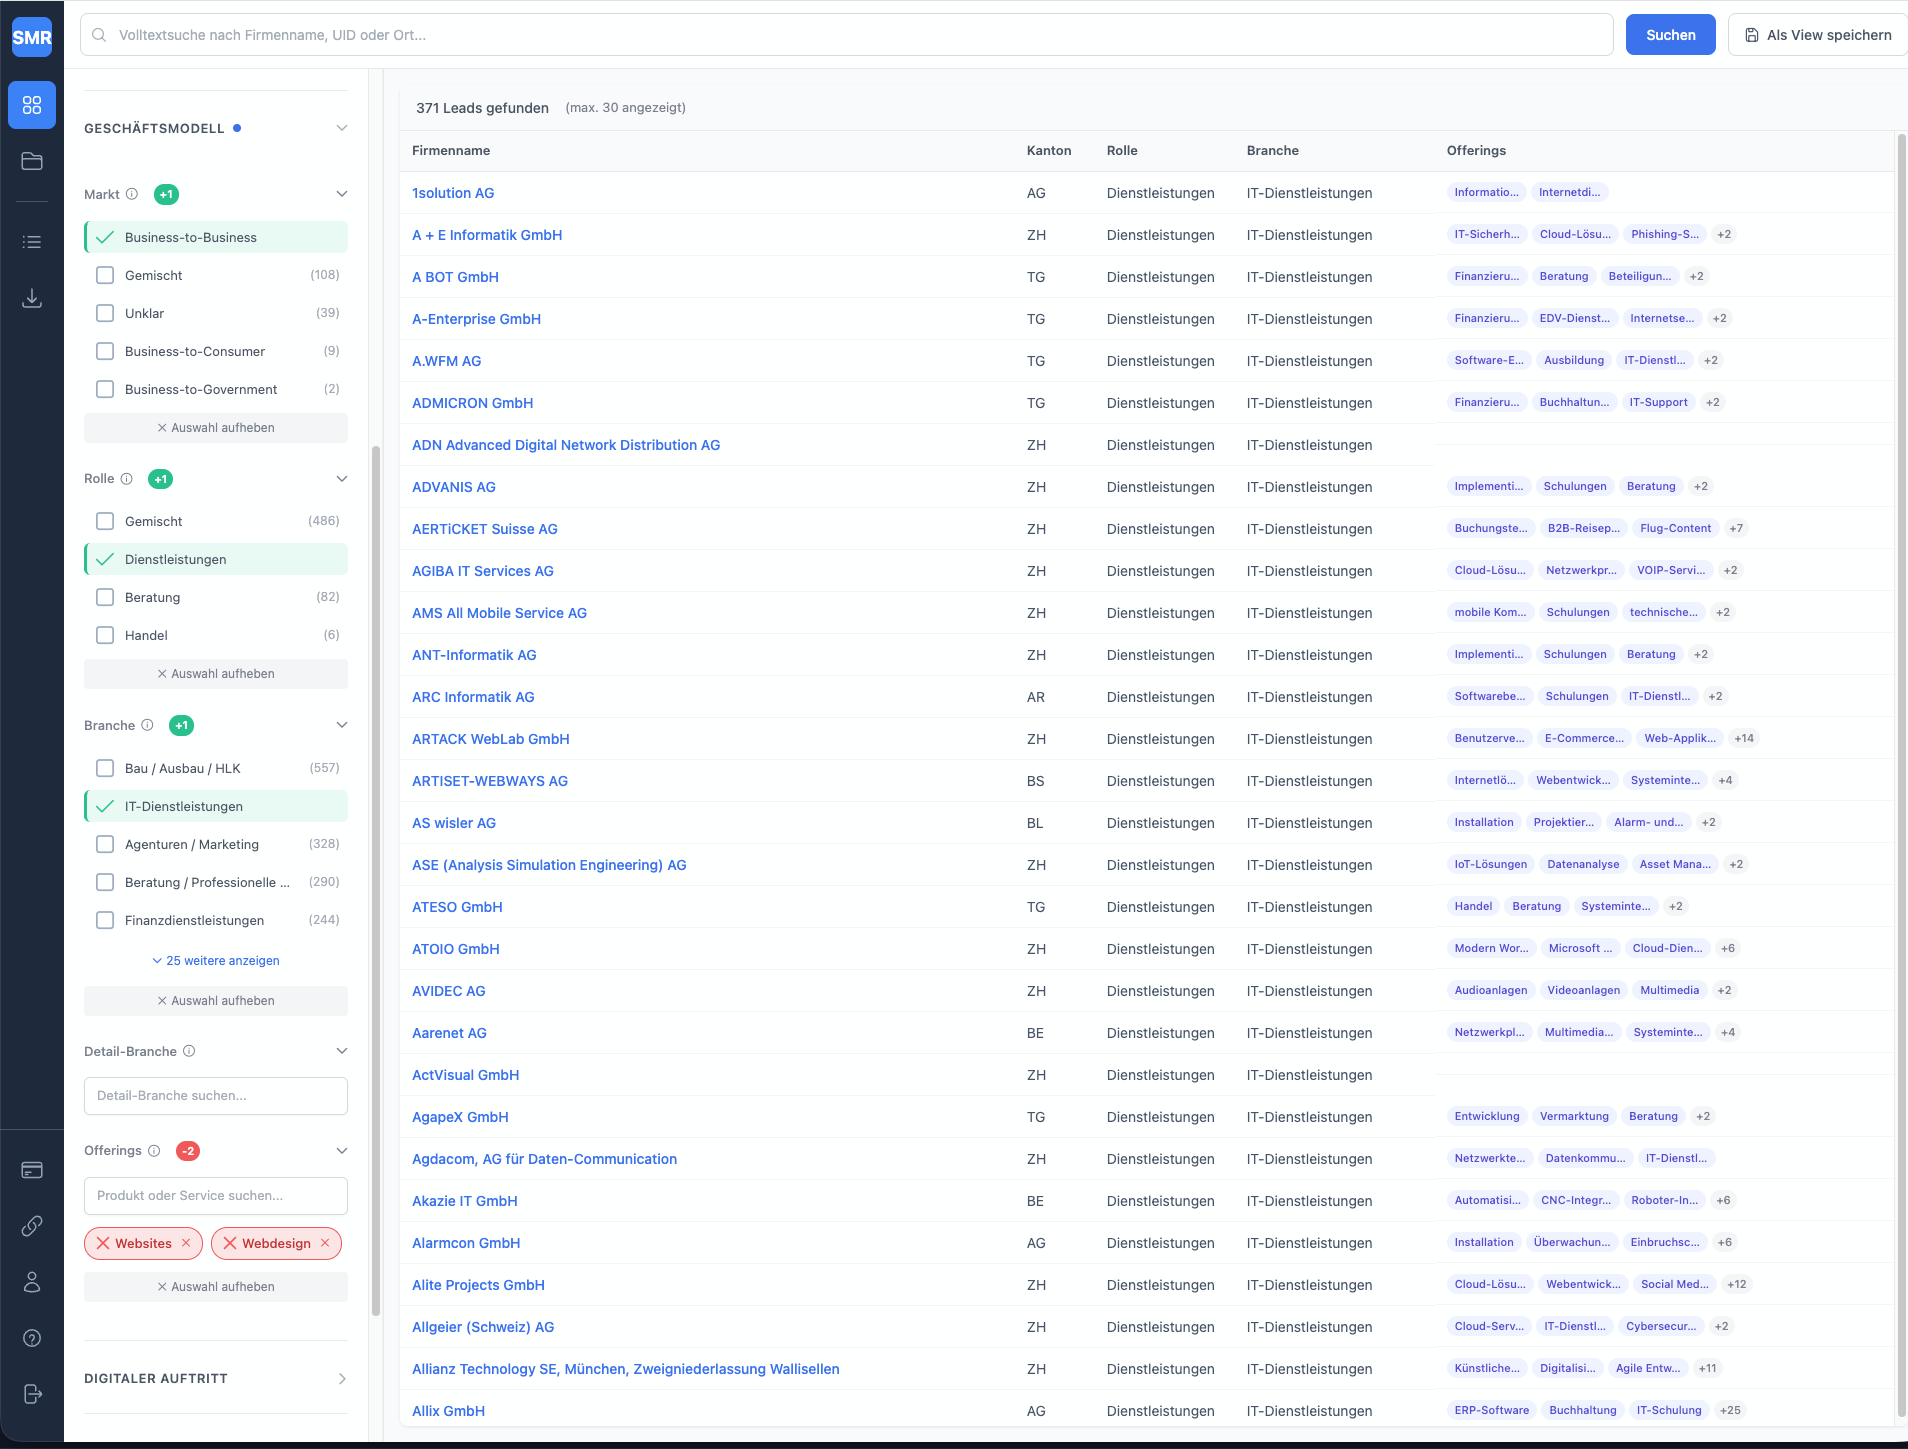
Task: Open the dashboard grid icon in sidebar
Action: pos(32,105)
